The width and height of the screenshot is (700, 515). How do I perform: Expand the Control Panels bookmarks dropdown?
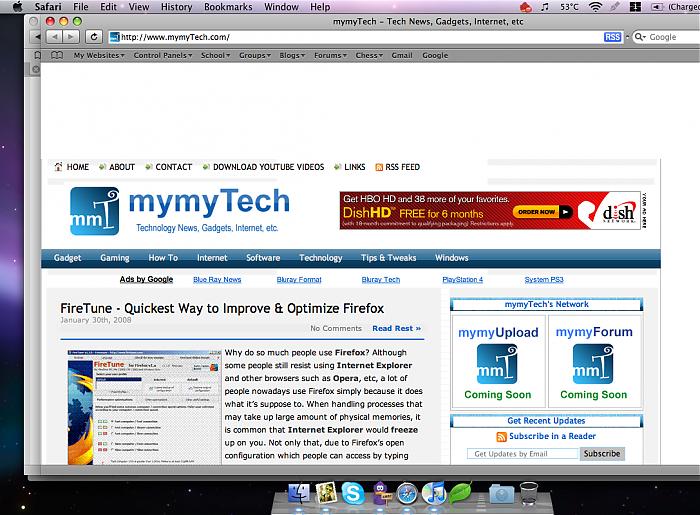pyautogui.click(x=163, y=55)
